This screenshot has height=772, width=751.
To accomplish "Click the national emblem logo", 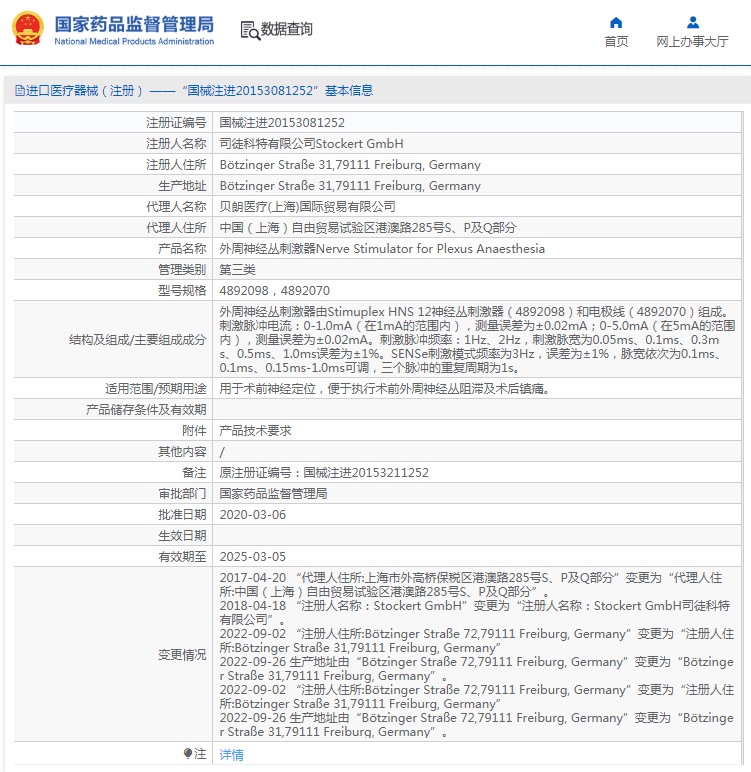I will 28,29.
